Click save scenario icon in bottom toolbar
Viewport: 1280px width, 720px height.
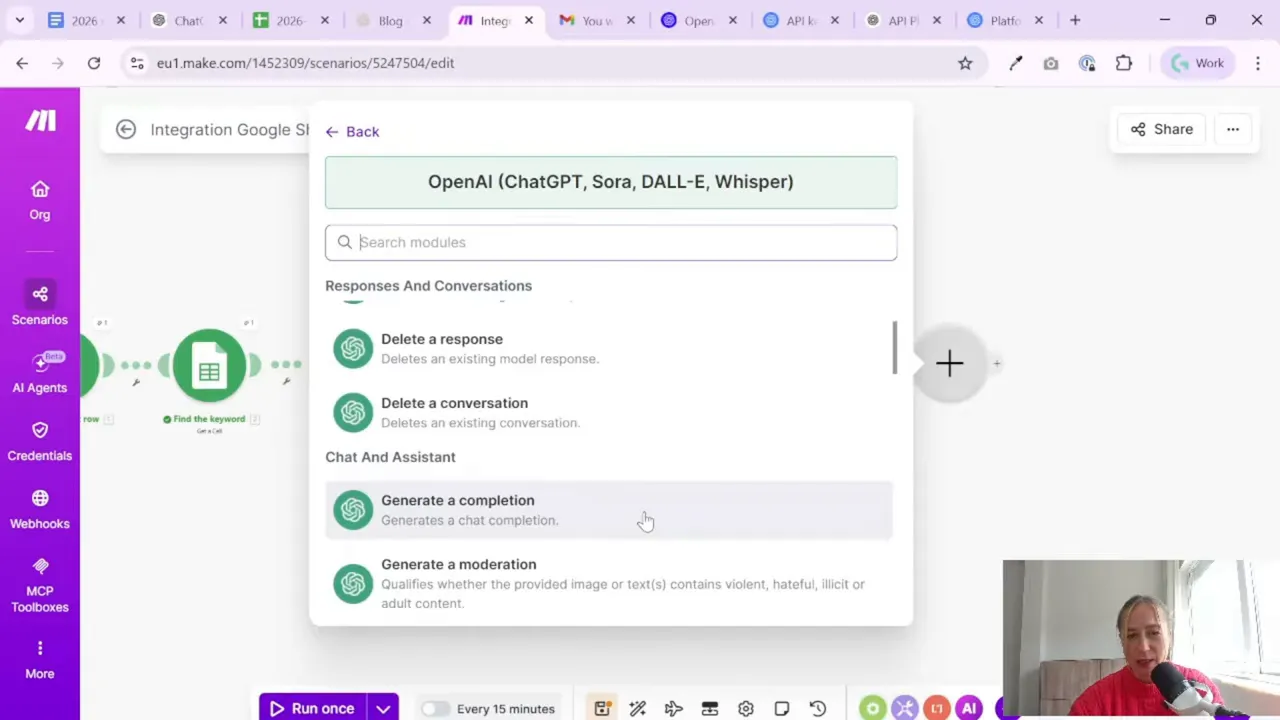[x=602, y=709]
